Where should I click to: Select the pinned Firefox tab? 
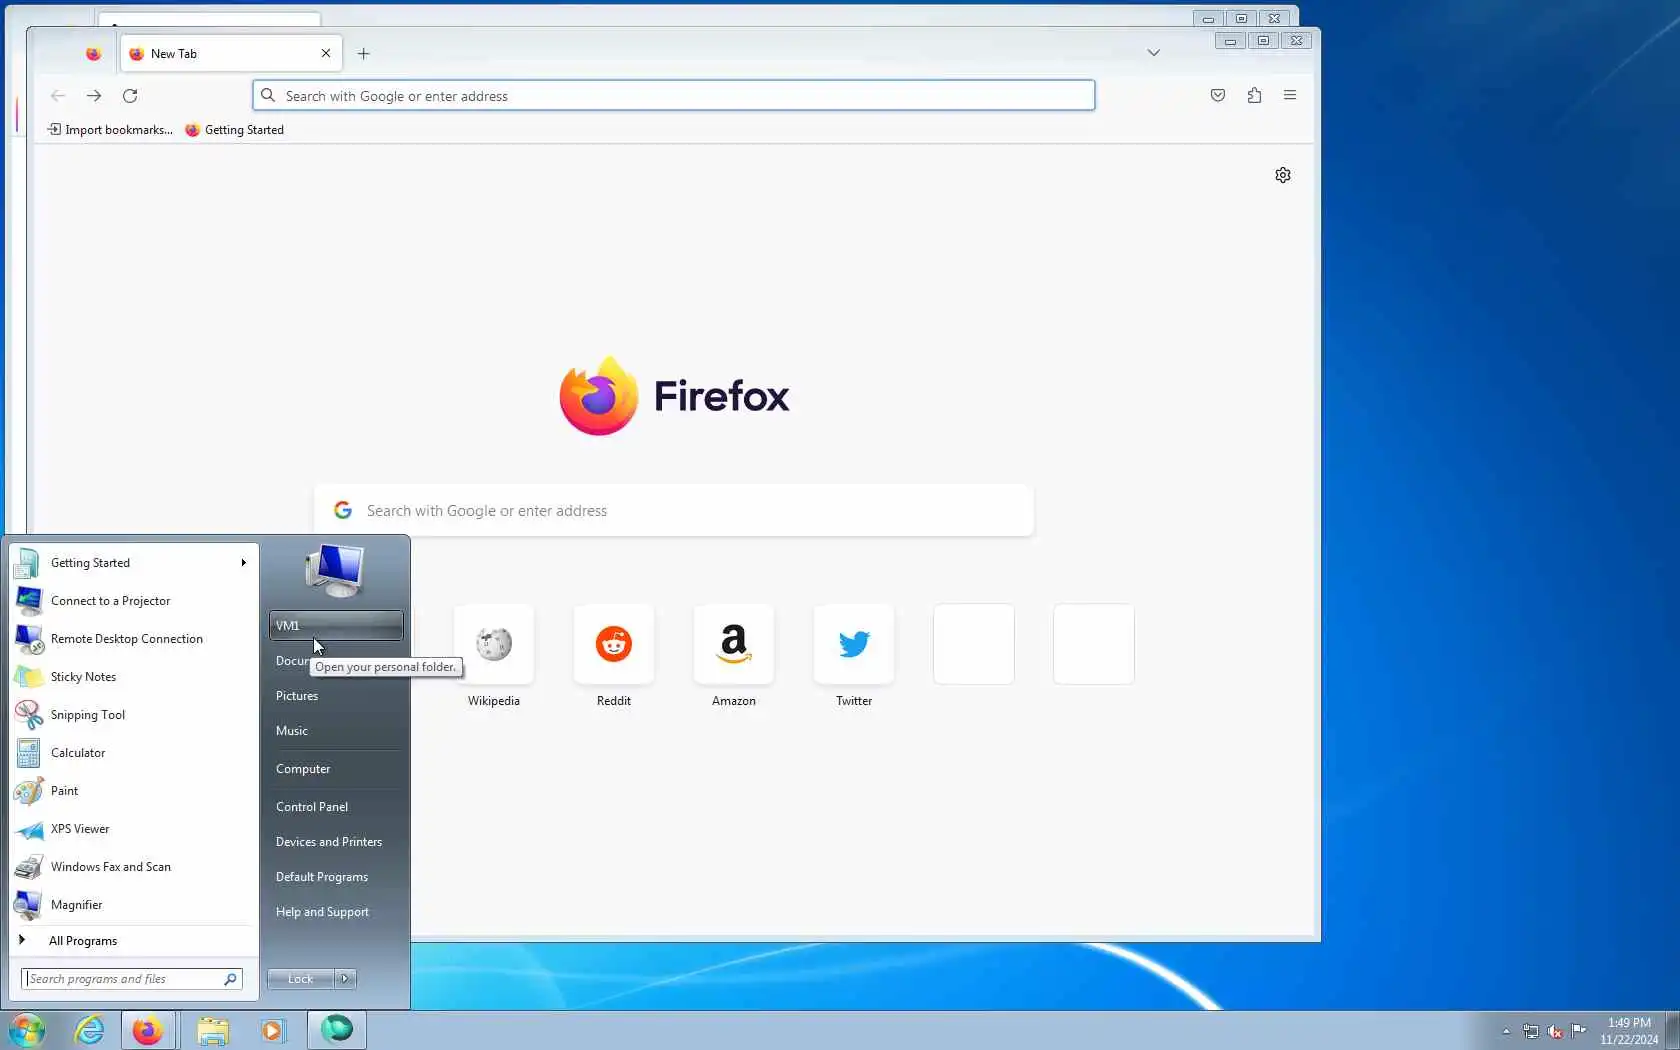pyautogui.click(x=93, y=54)
